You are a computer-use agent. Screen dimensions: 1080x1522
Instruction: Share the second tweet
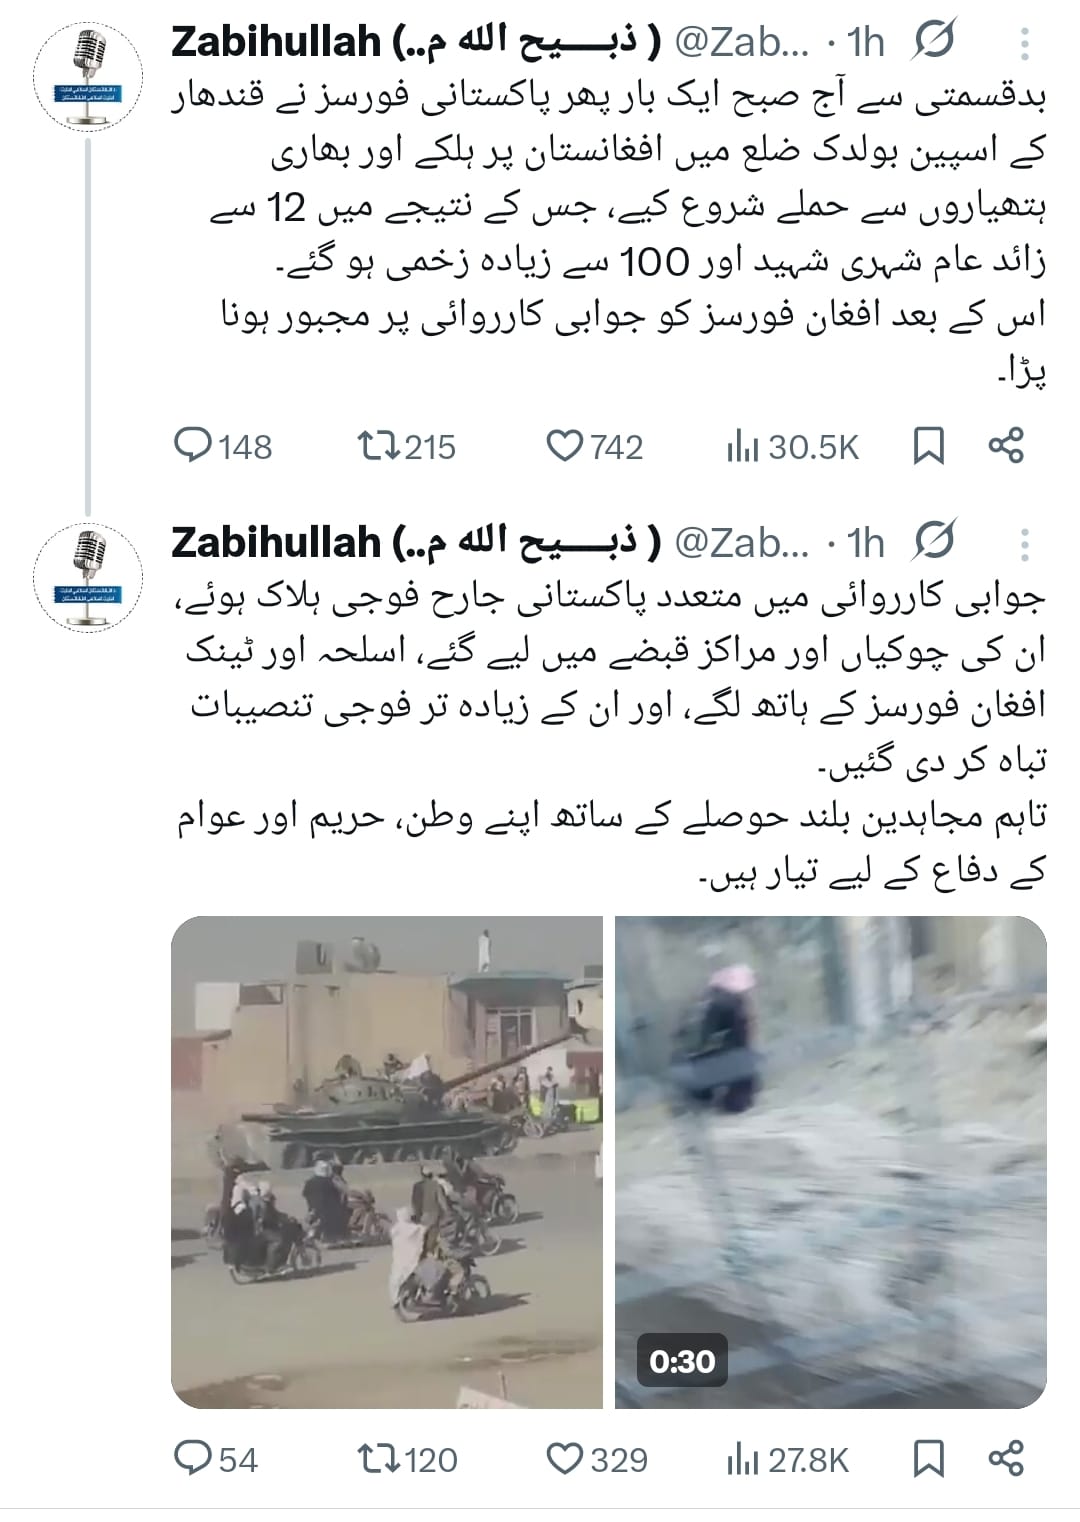(1006, 1459)
